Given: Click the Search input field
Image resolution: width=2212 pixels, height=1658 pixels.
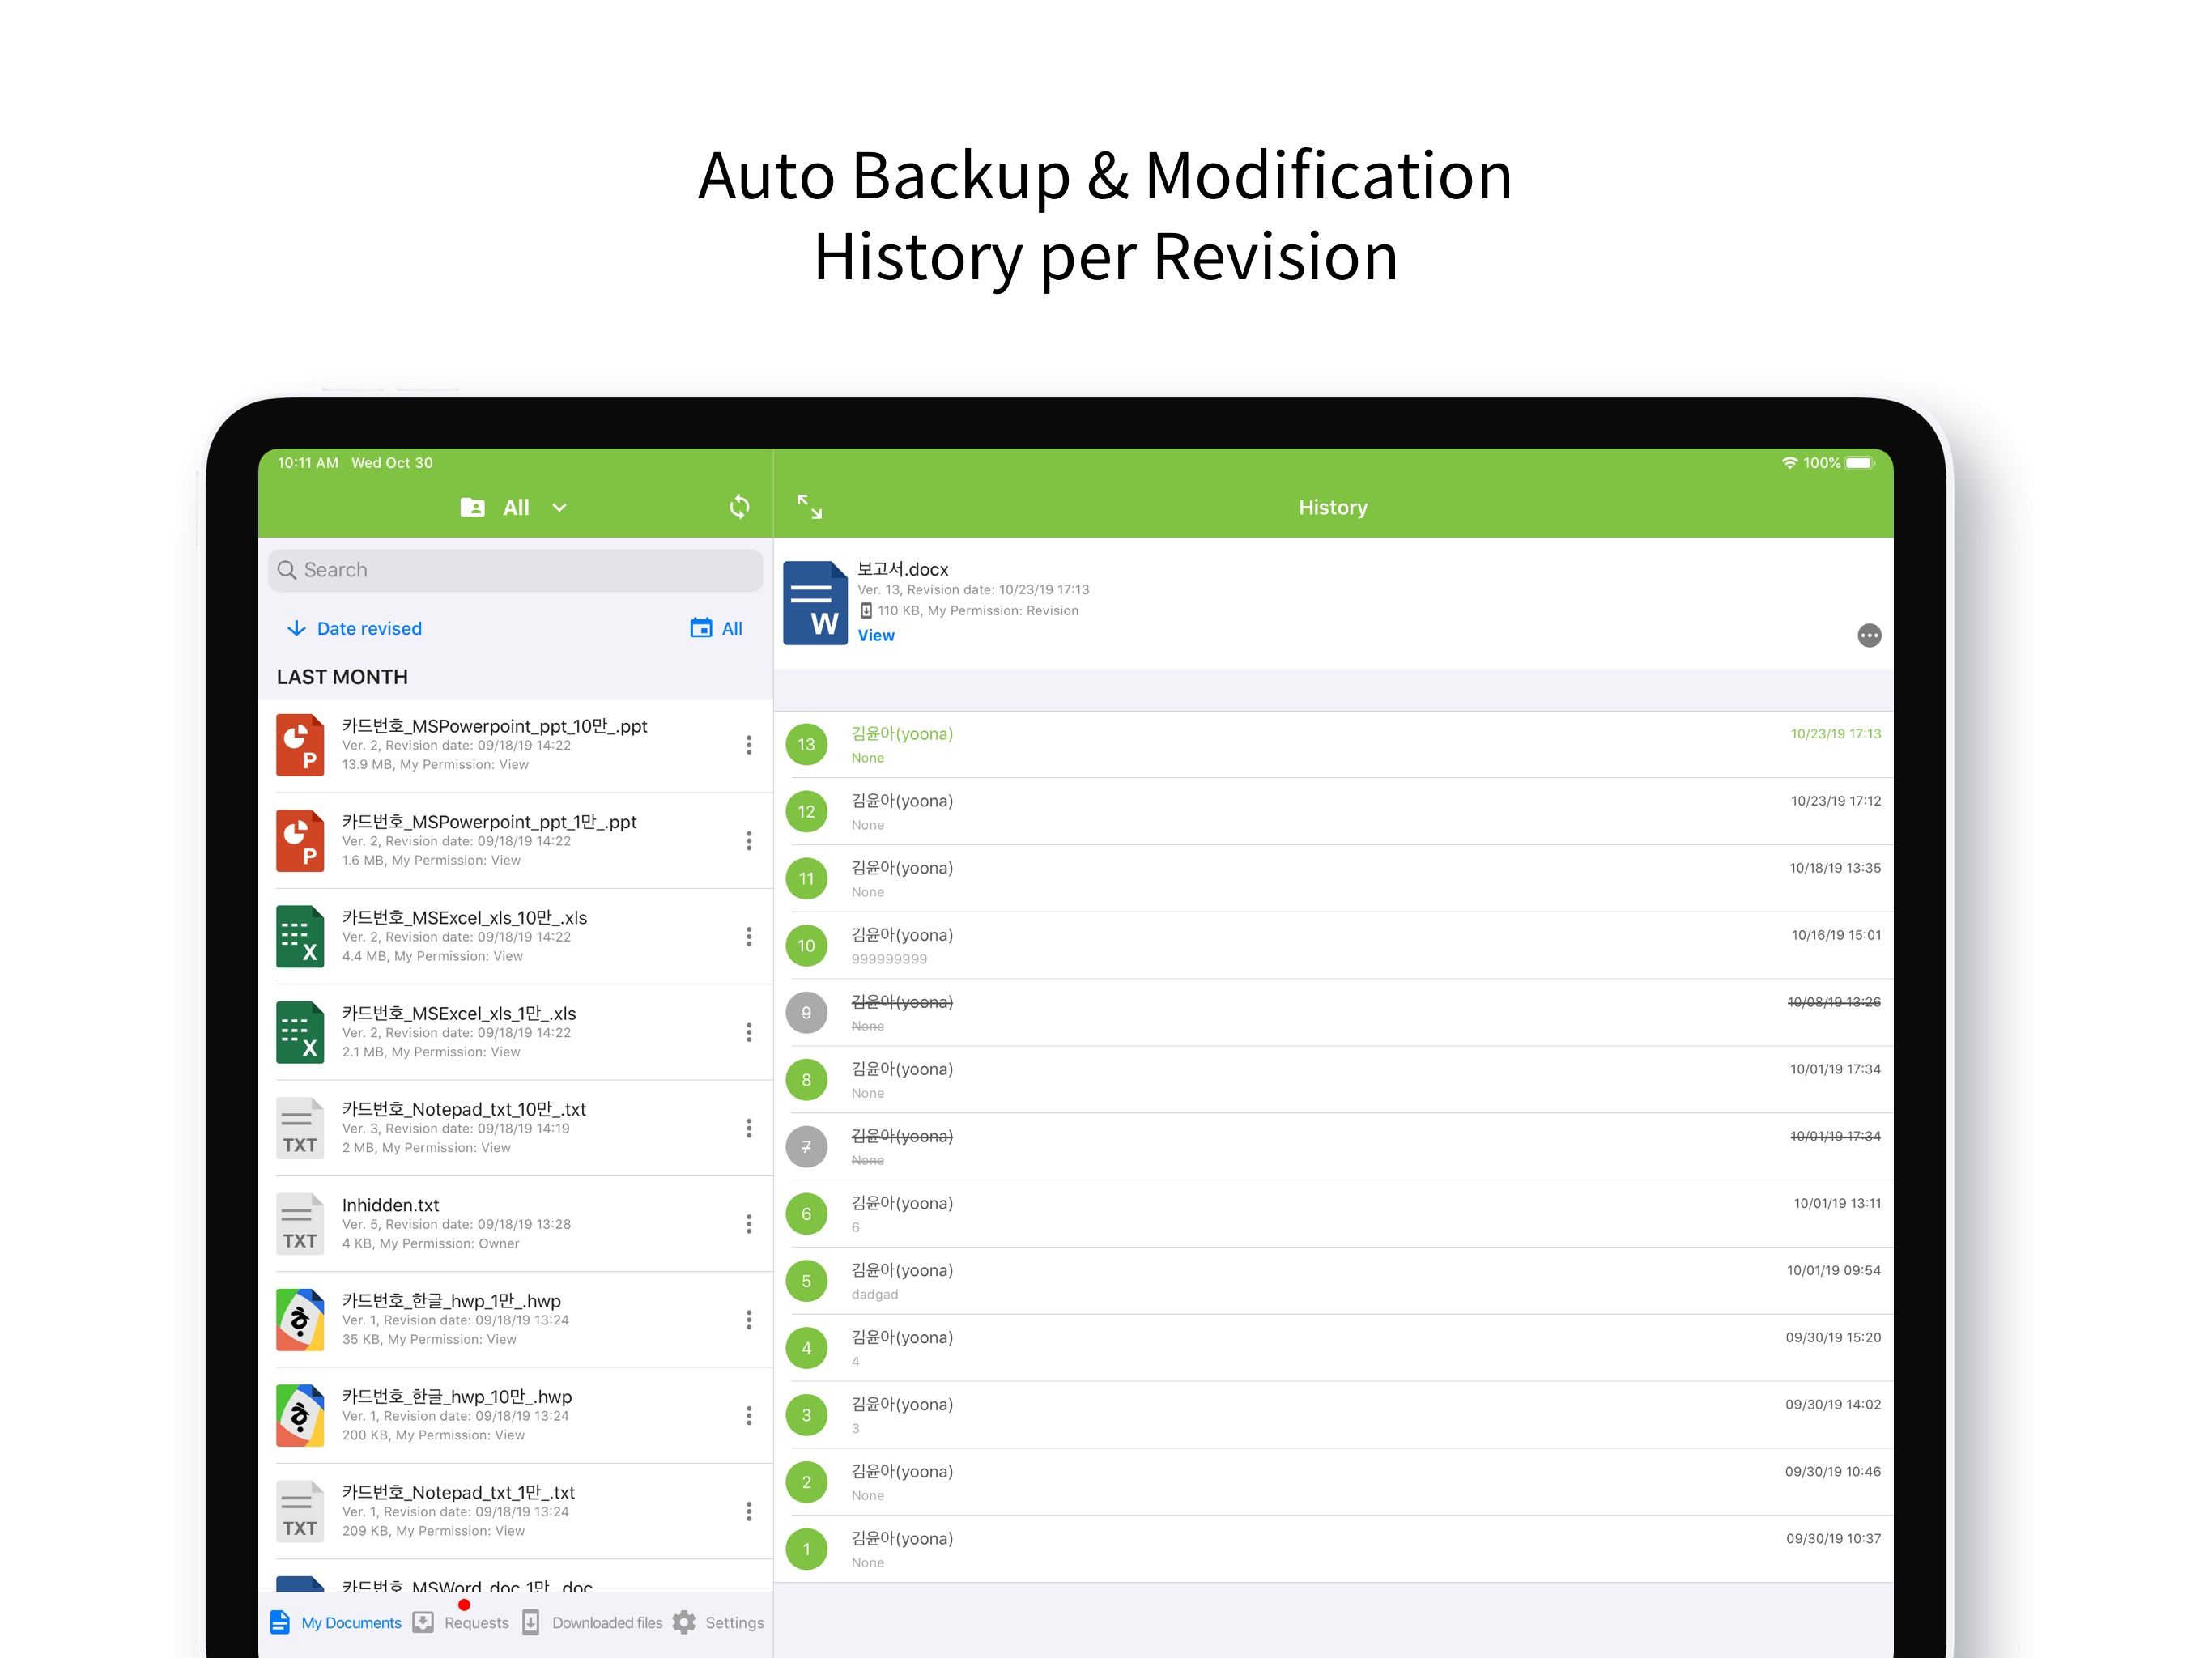Looking at the screenshot, I should (x=515, y=570).
